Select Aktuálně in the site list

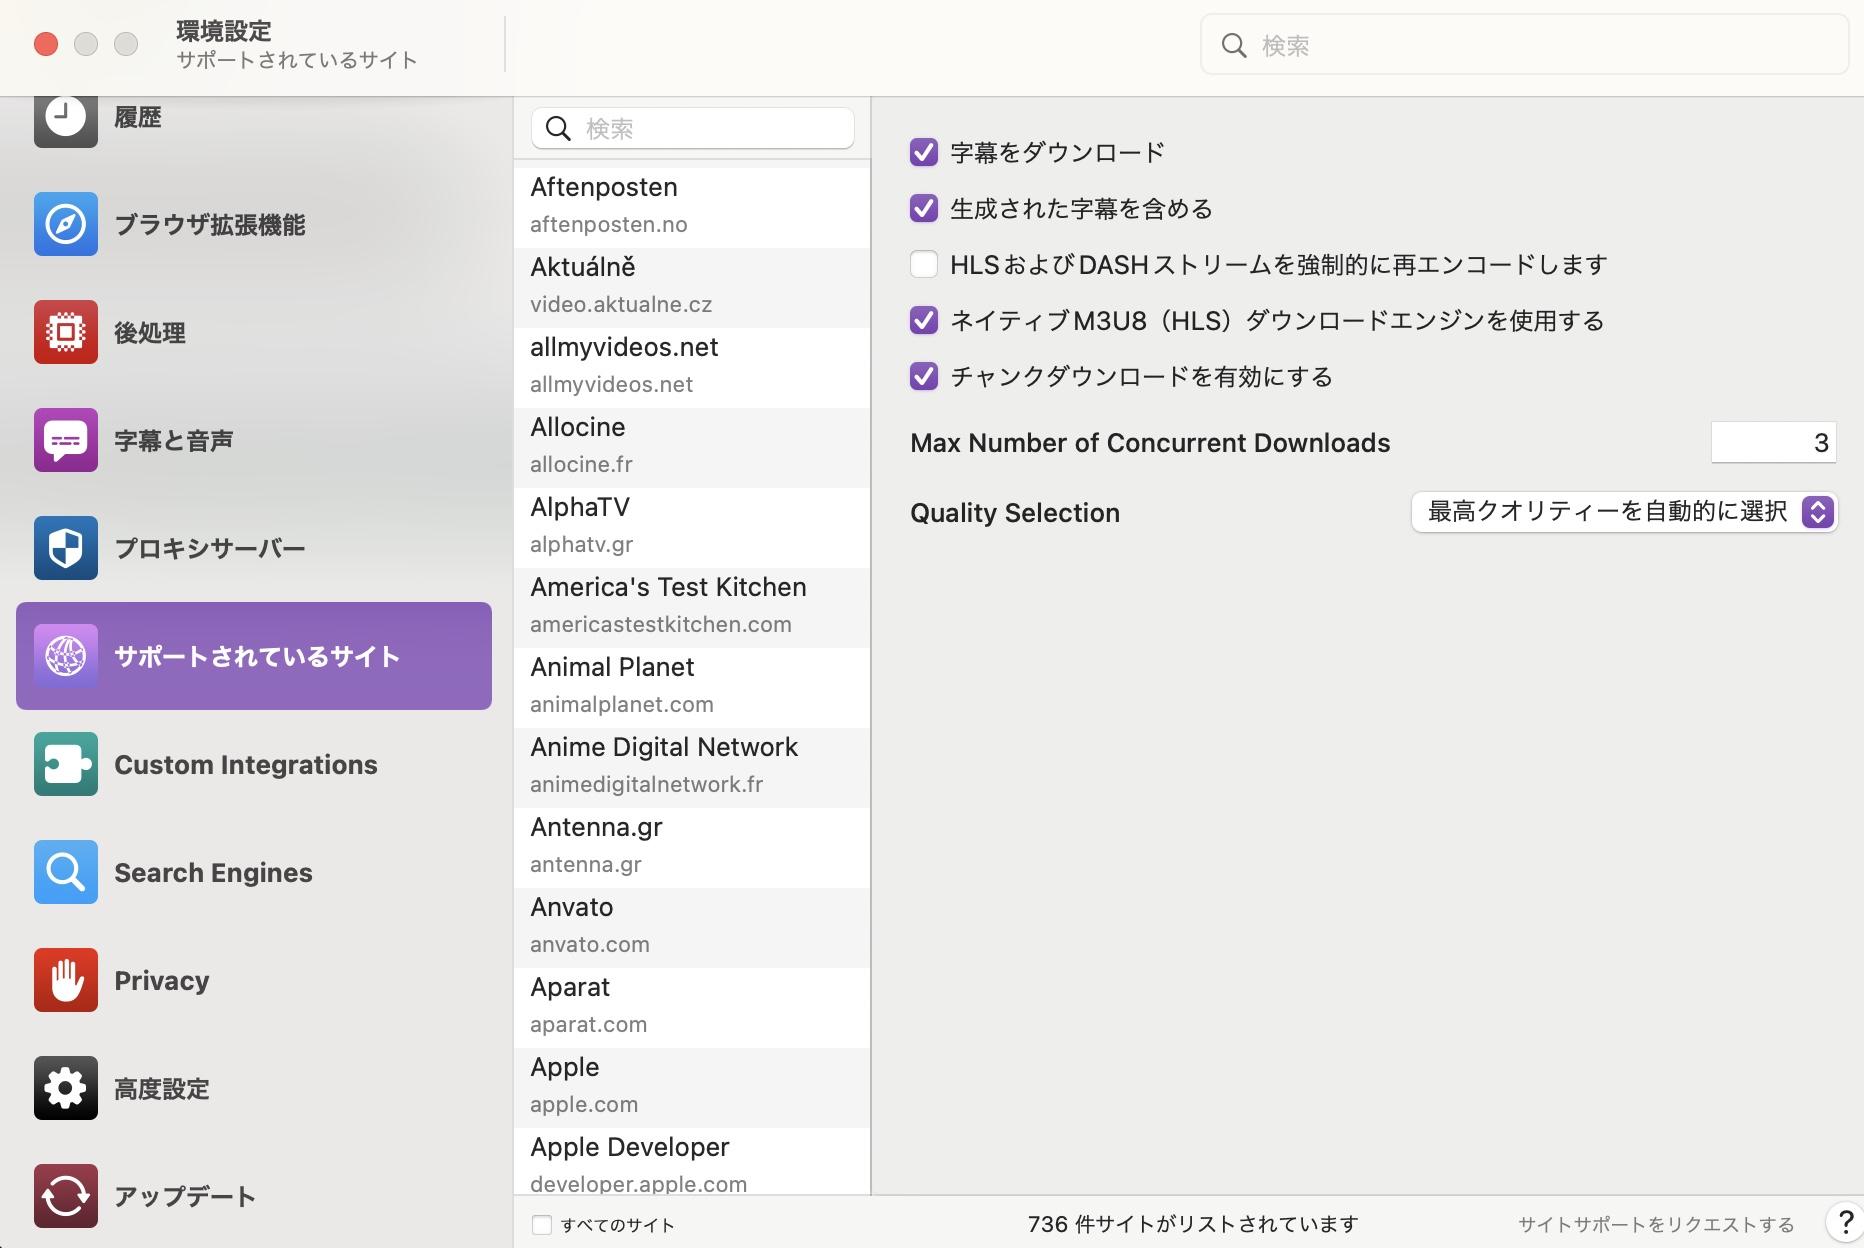pyautogui.click(x=692, y=288)
